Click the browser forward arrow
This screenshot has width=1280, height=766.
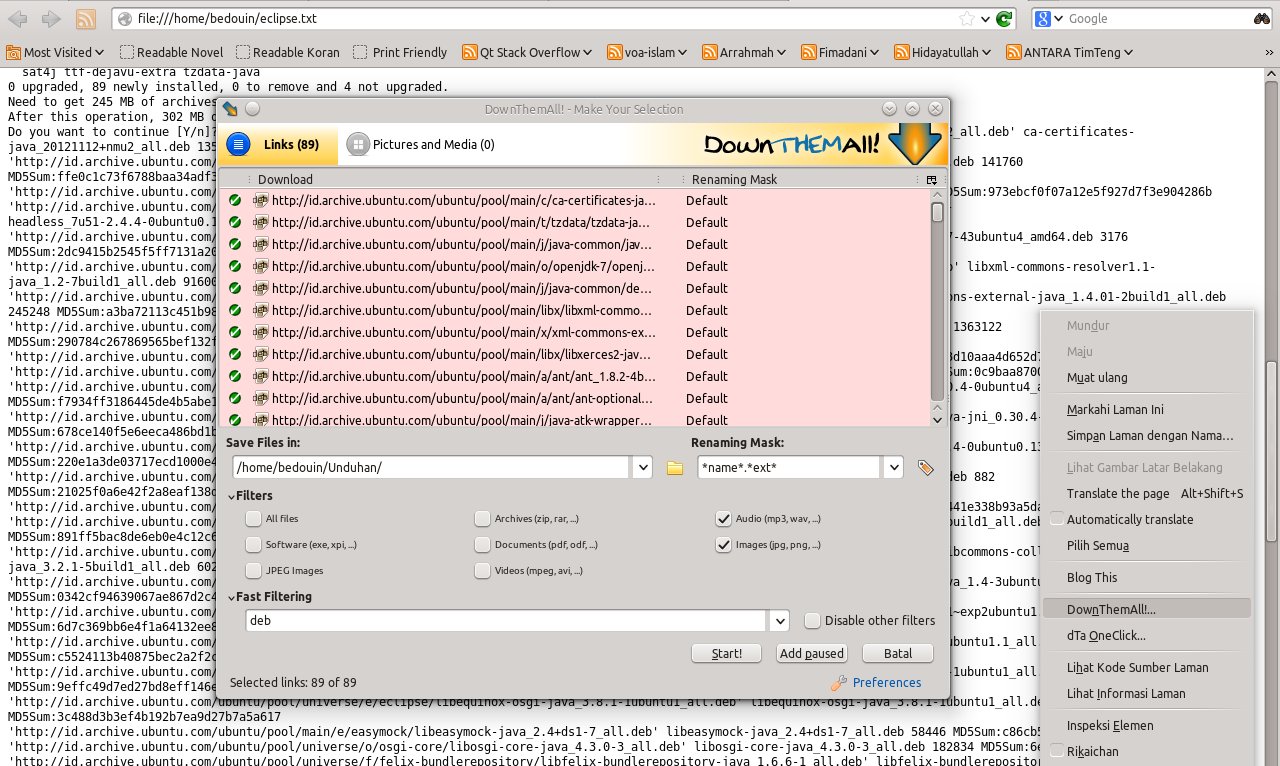click(51, 19)
